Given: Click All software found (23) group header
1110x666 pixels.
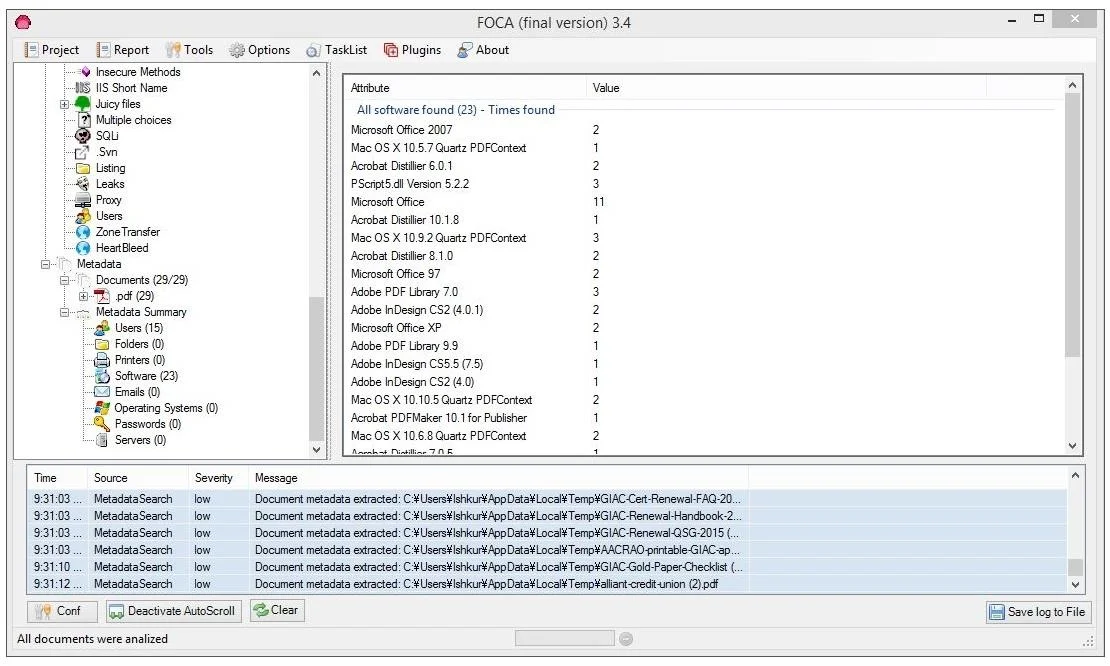Looking at the screenshot, I should point(456,110).
